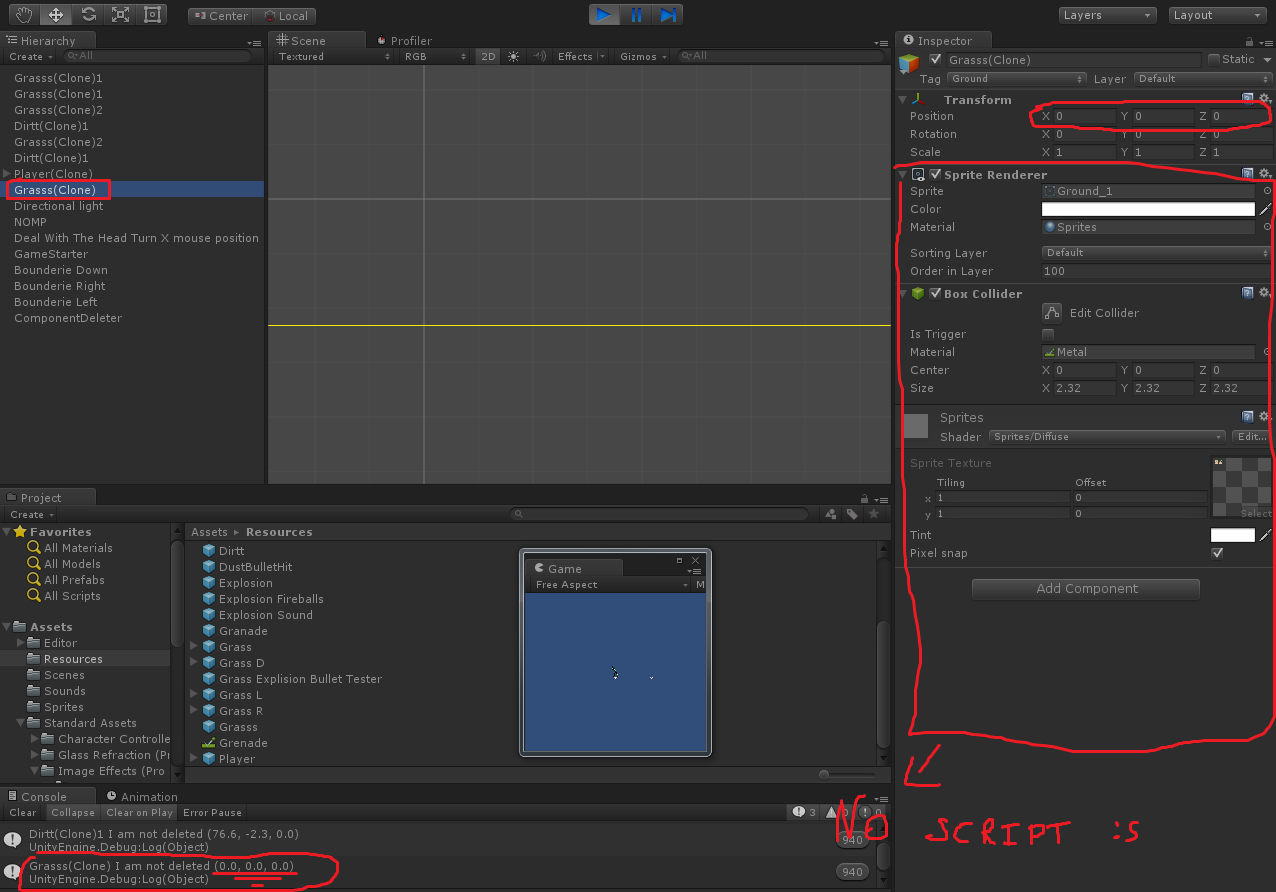Search Project by type icon
Viewport: 1276px width, 892px height.
830,514
